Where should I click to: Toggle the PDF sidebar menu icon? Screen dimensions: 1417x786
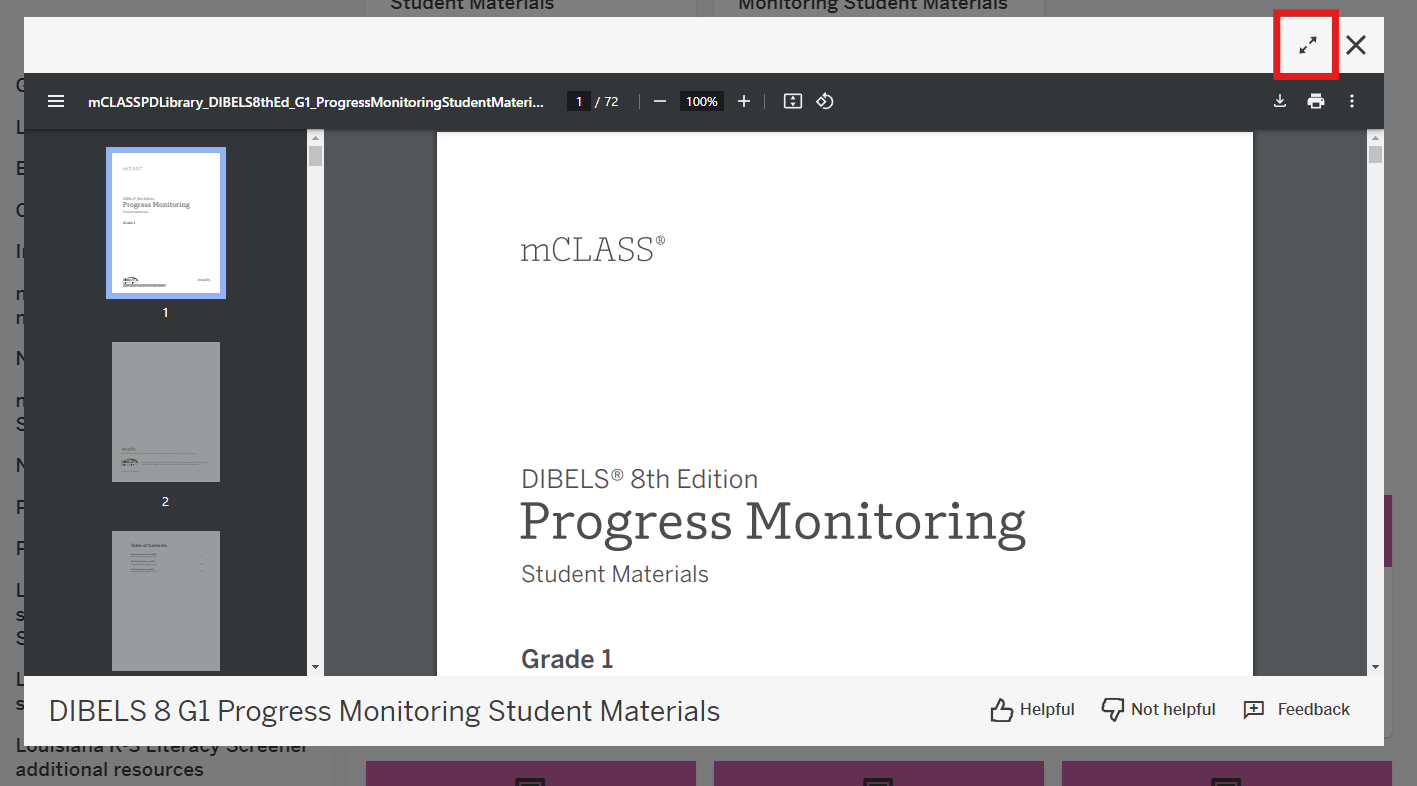tap(56, 101)
